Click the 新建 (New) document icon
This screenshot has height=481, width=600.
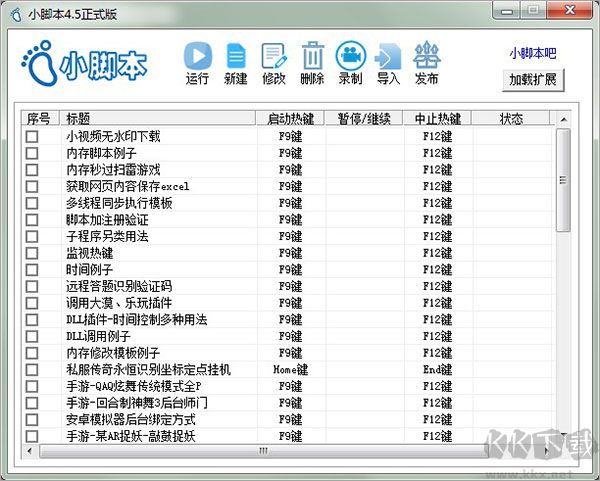tap(236, 56)
